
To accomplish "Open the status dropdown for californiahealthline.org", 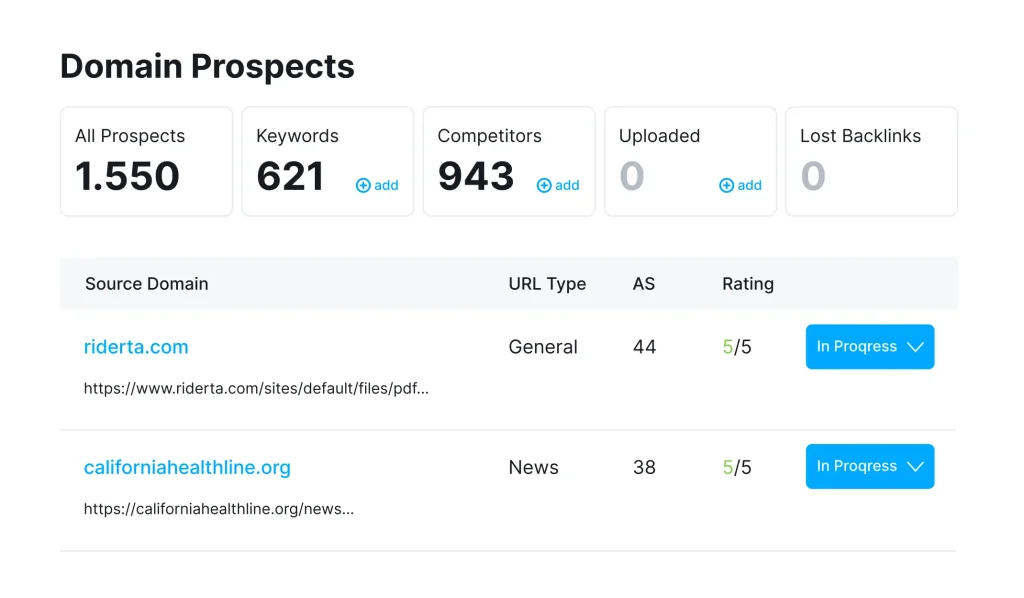I will [x=869, y=466].
